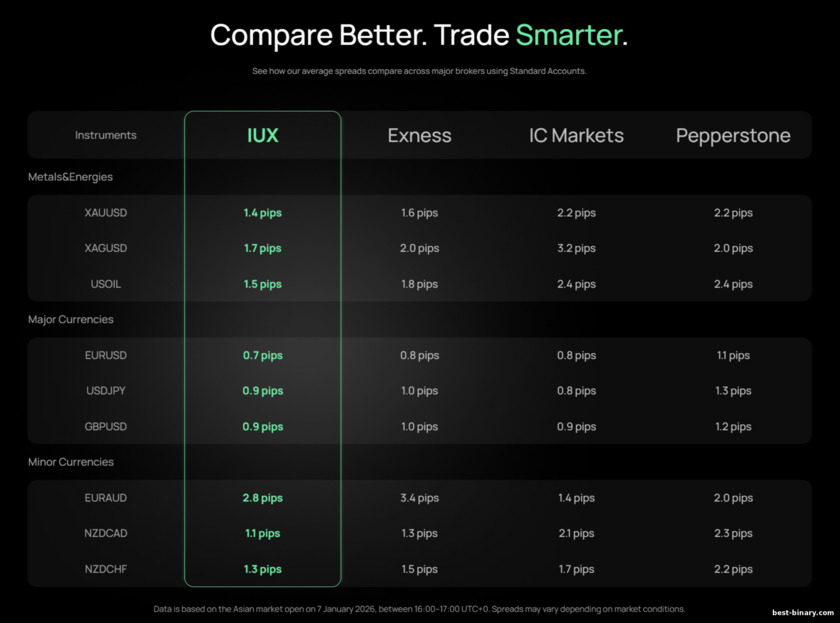840x623 pixels.
Task: Click the Metals&Energies section label
Action: coord(70,177)
